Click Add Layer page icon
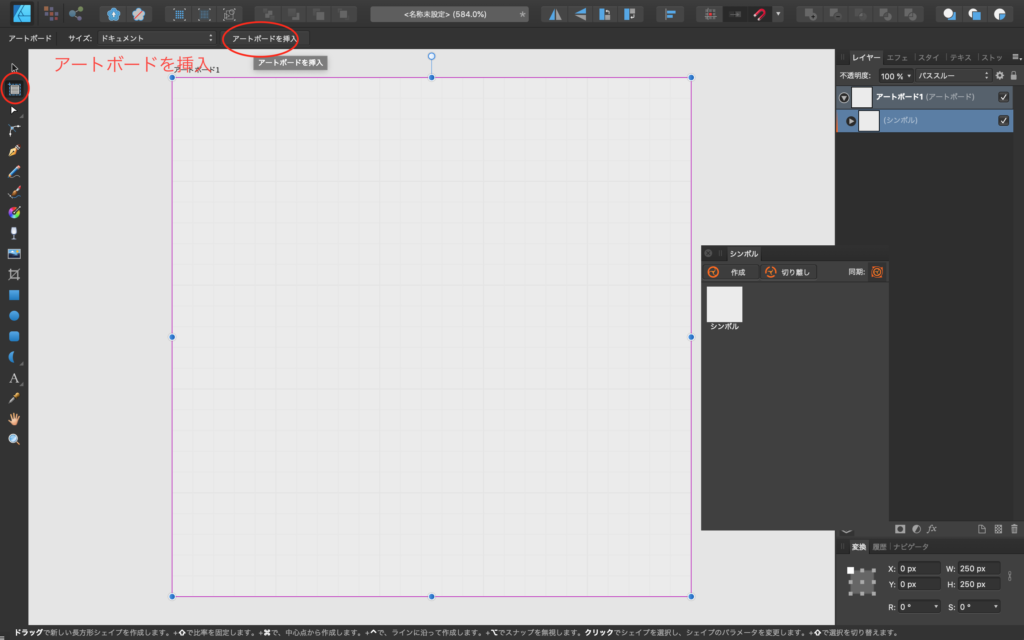The width and height of the screenshot is (1024, 640). point(982,529)
